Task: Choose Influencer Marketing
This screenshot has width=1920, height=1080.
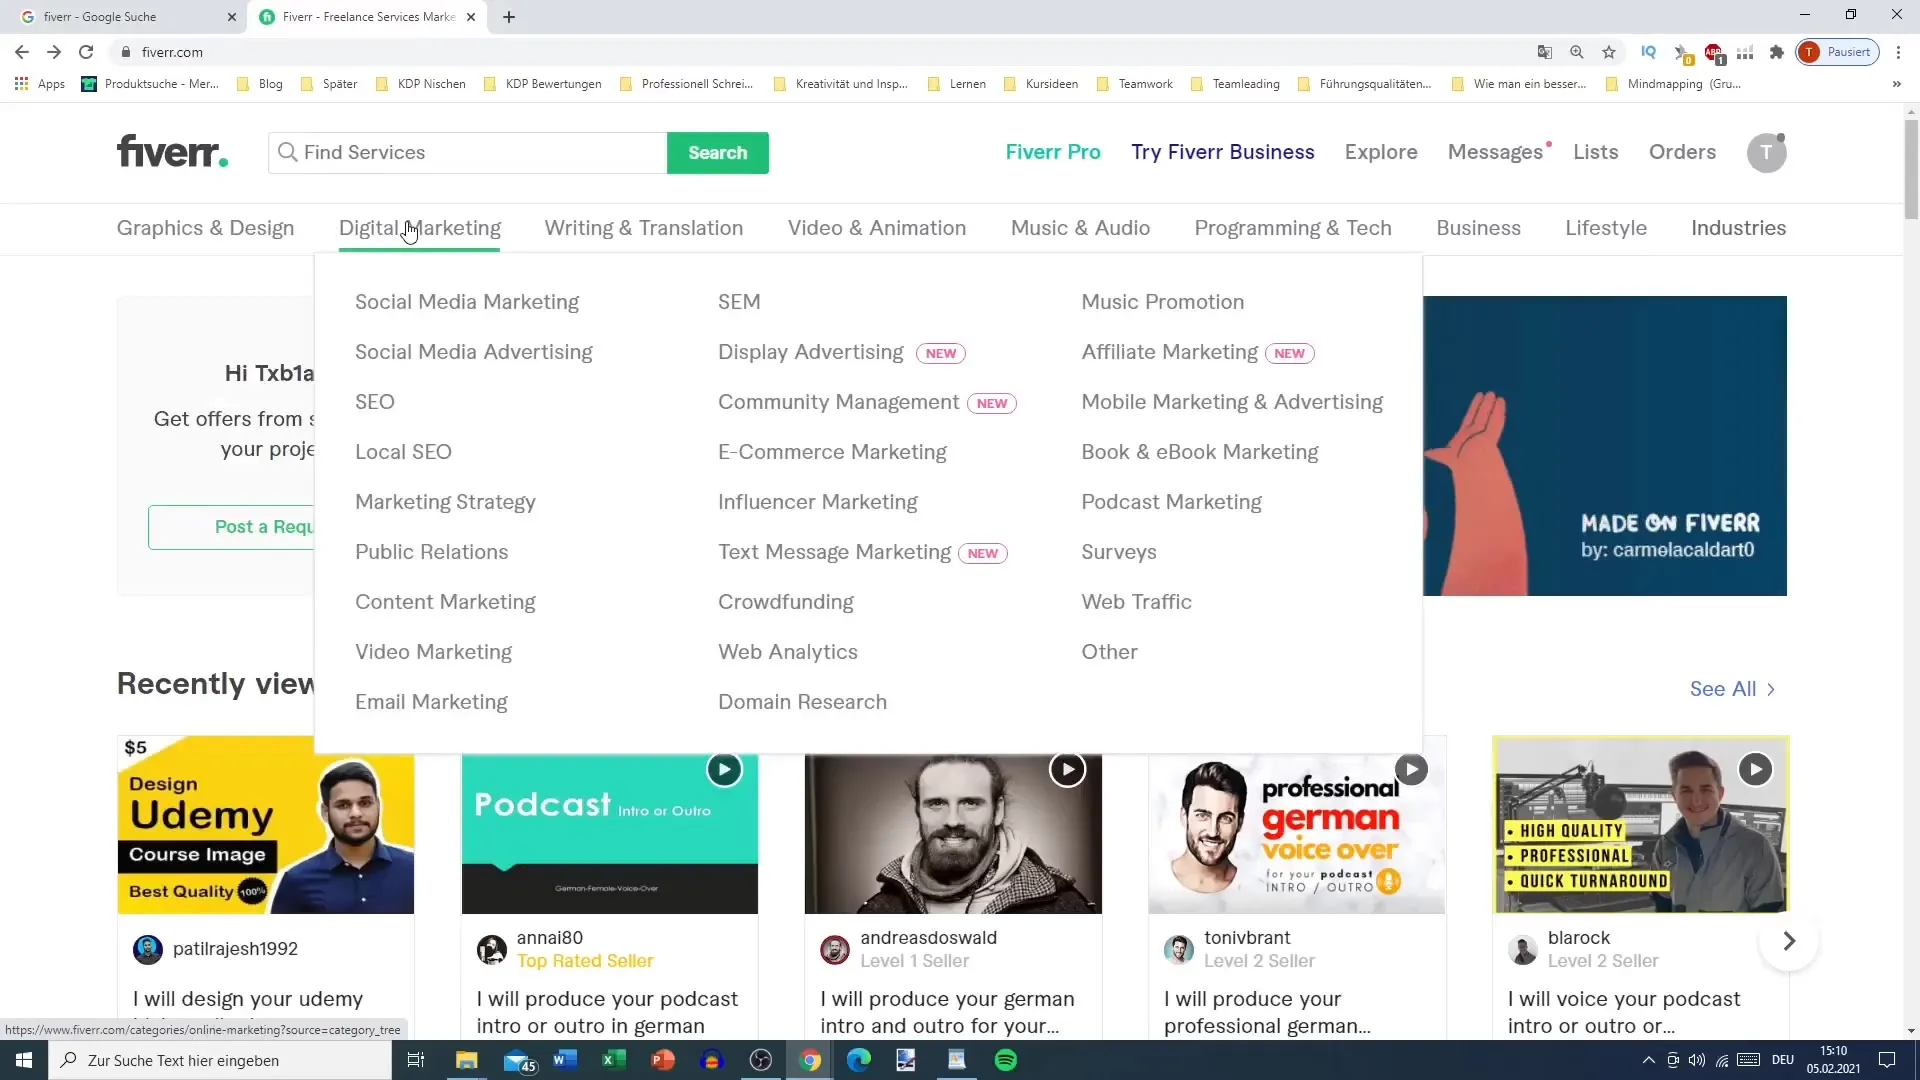Action: [x=817, y=502]
